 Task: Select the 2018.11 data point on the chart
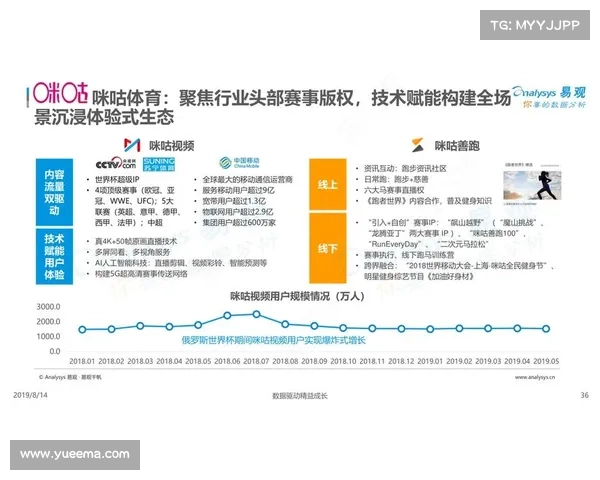pos(372,328)
